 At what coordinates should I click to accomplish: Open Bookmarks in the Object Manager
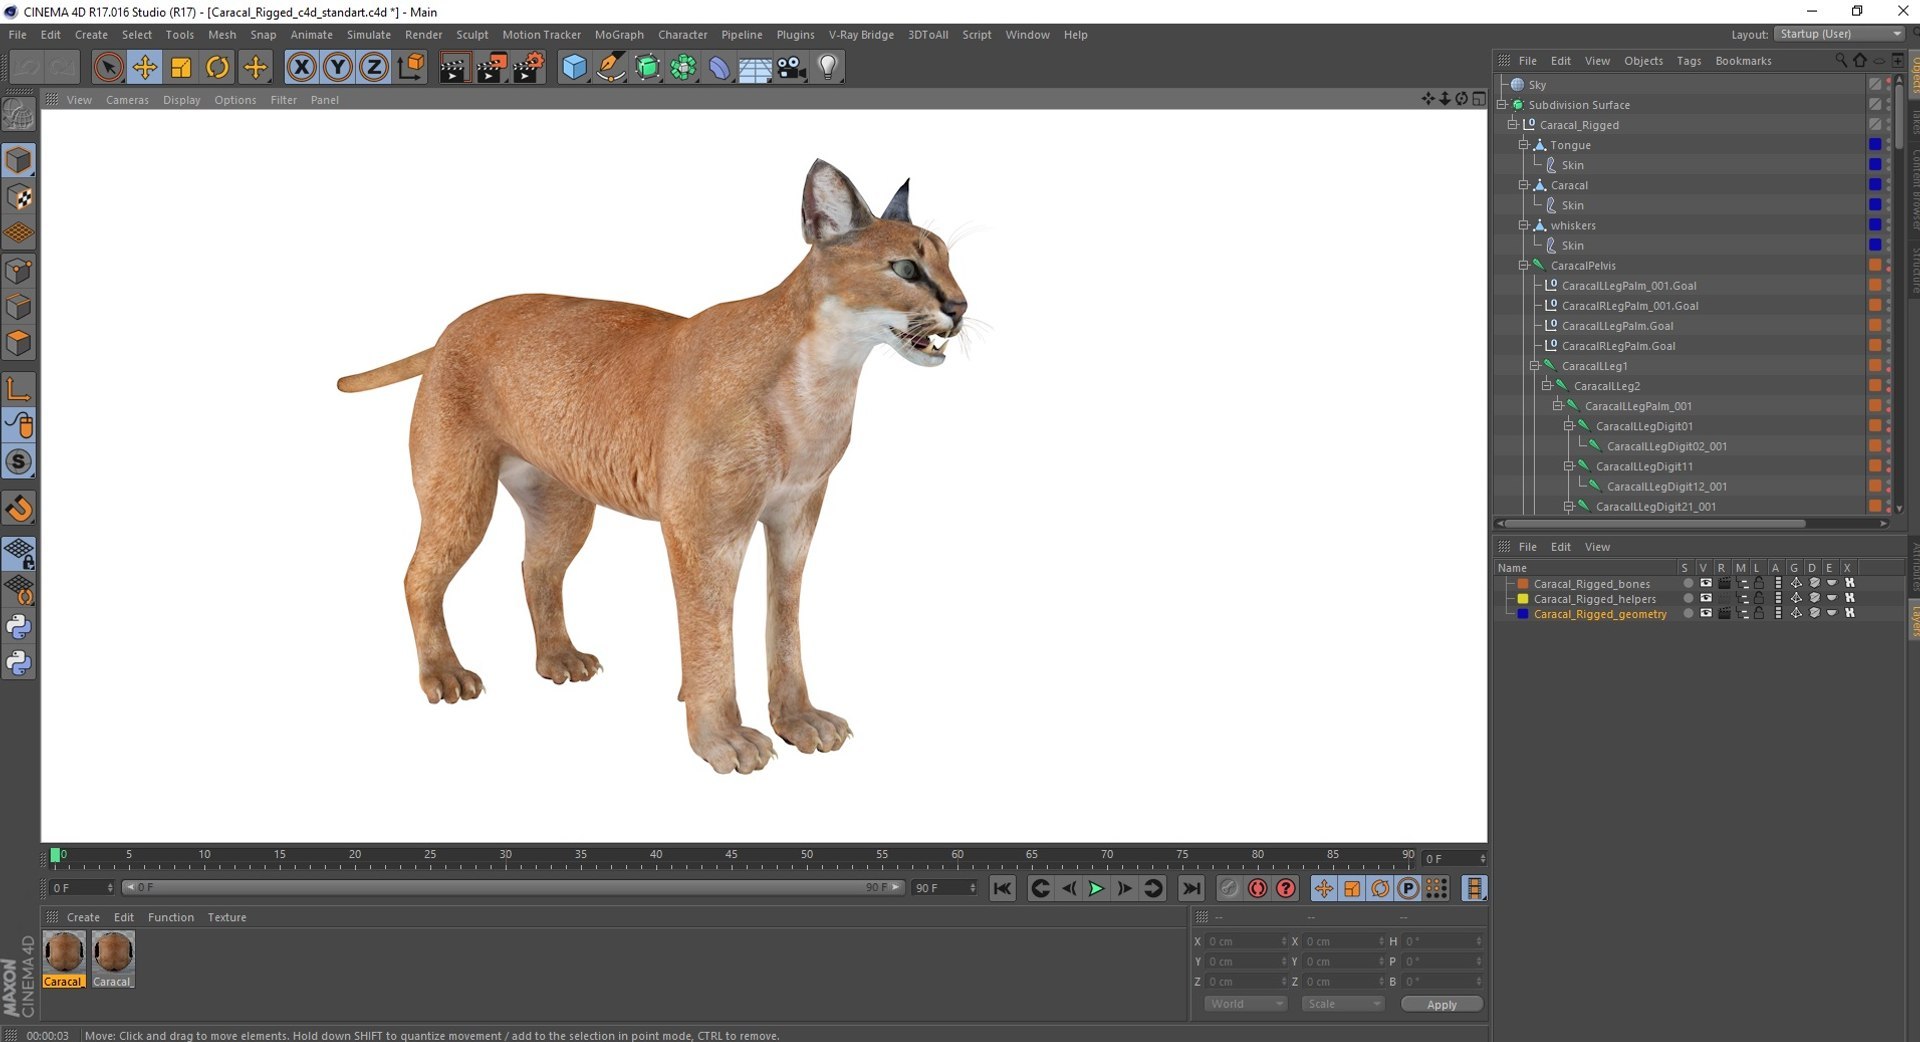[x=1743, y=61]
